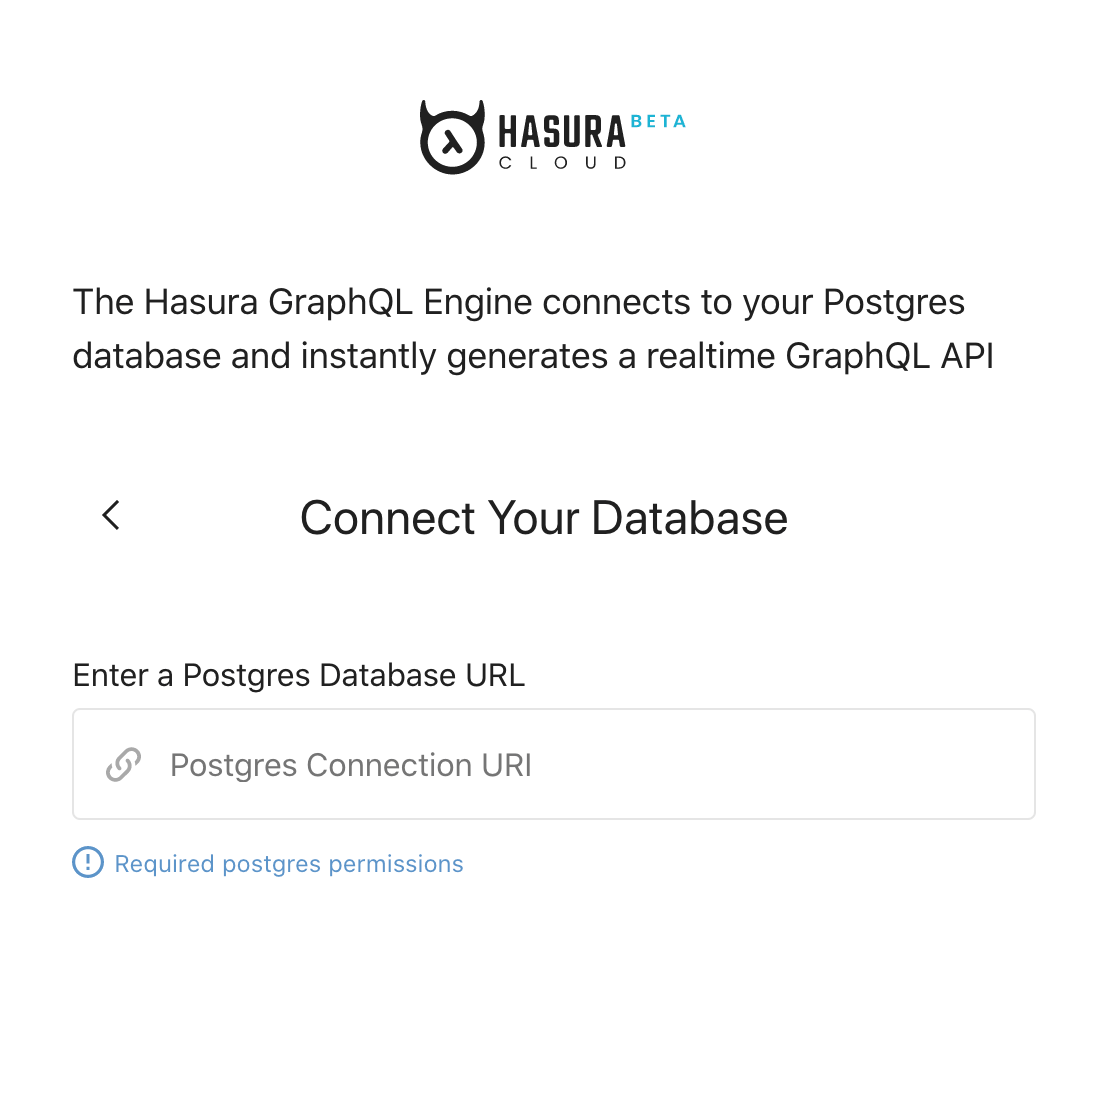Click the word Postgres in the top description
Image resolution: width=1112 pixels, height=1094 pixels.
[x=894, y=302]
